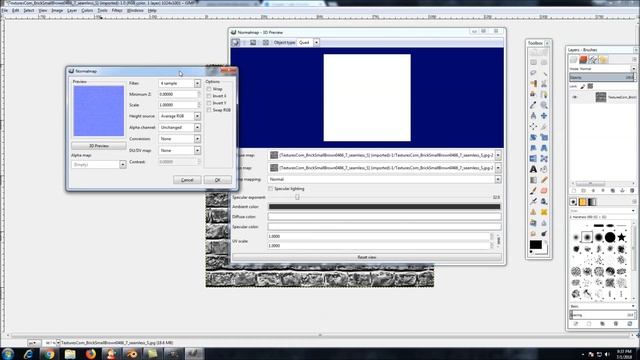Enable the Swap RGB checkbox
The image size is (640, 360).
[209, 110]
